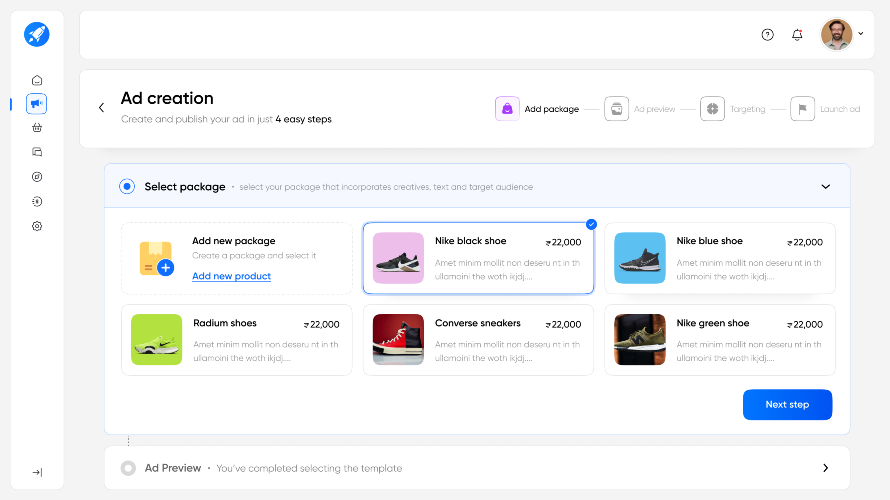Open notifications bell icon
Image resolution: width=890 pixels, height=500 pixels.
797,35
